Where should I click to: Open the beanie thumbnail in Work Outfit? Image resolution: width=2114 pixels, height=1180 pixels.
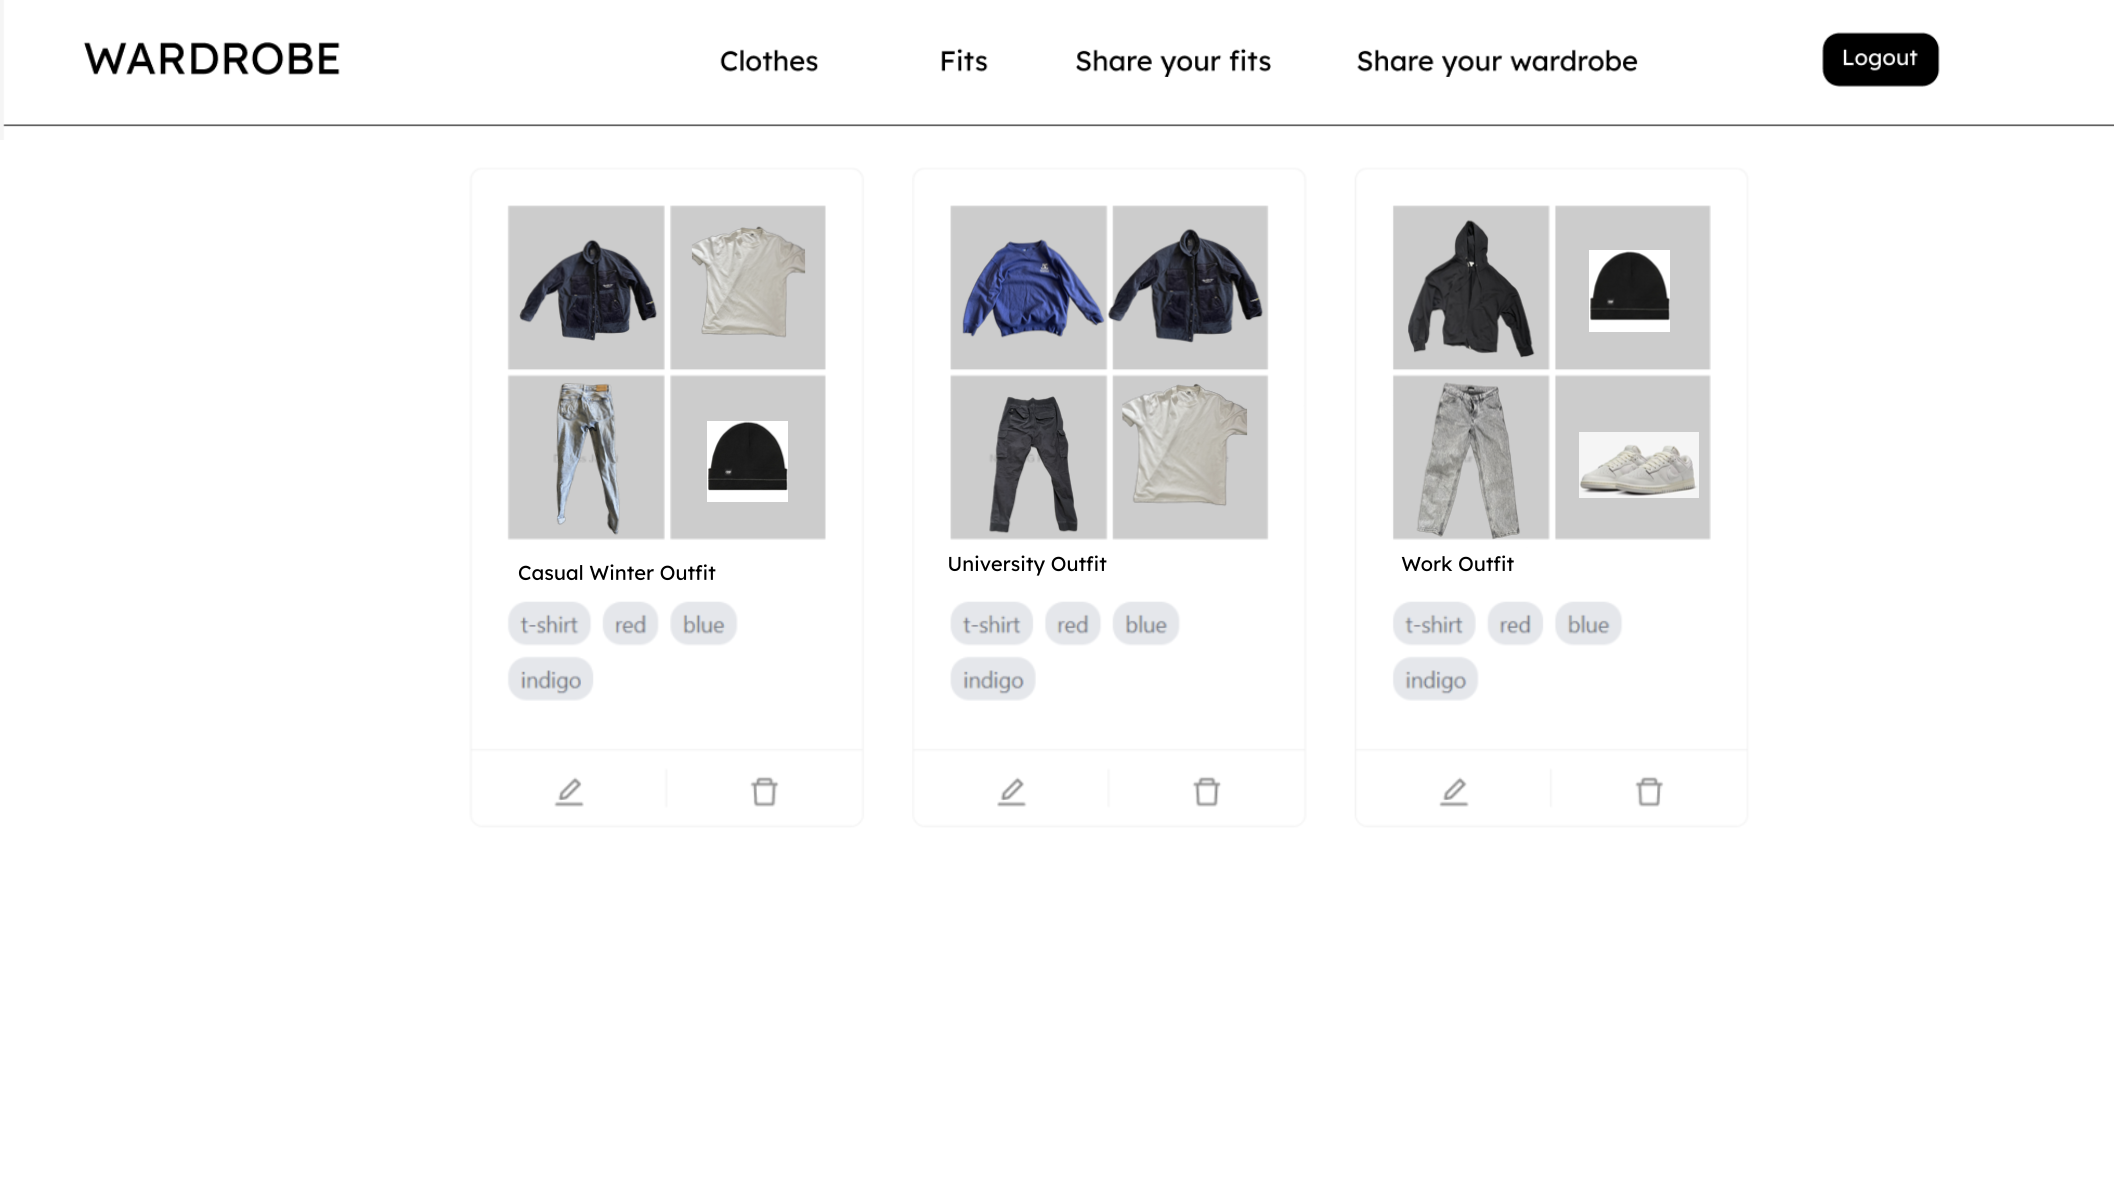pos(1631,286)
